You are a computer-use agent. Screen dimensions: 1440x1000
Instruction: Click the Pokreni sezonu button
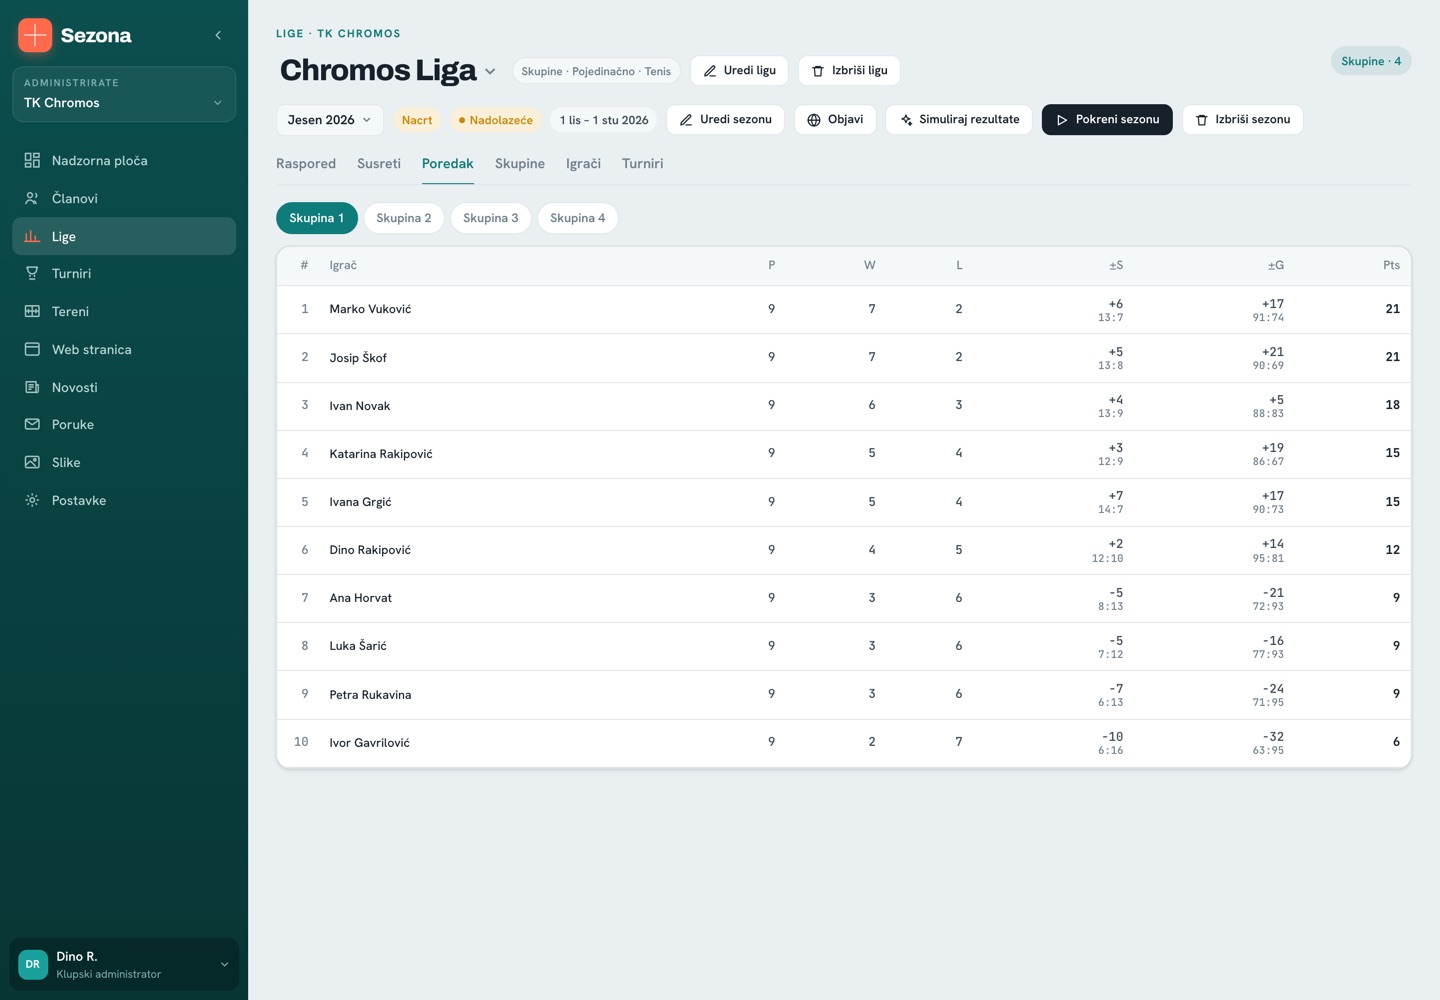click(x=1107, y=120)
